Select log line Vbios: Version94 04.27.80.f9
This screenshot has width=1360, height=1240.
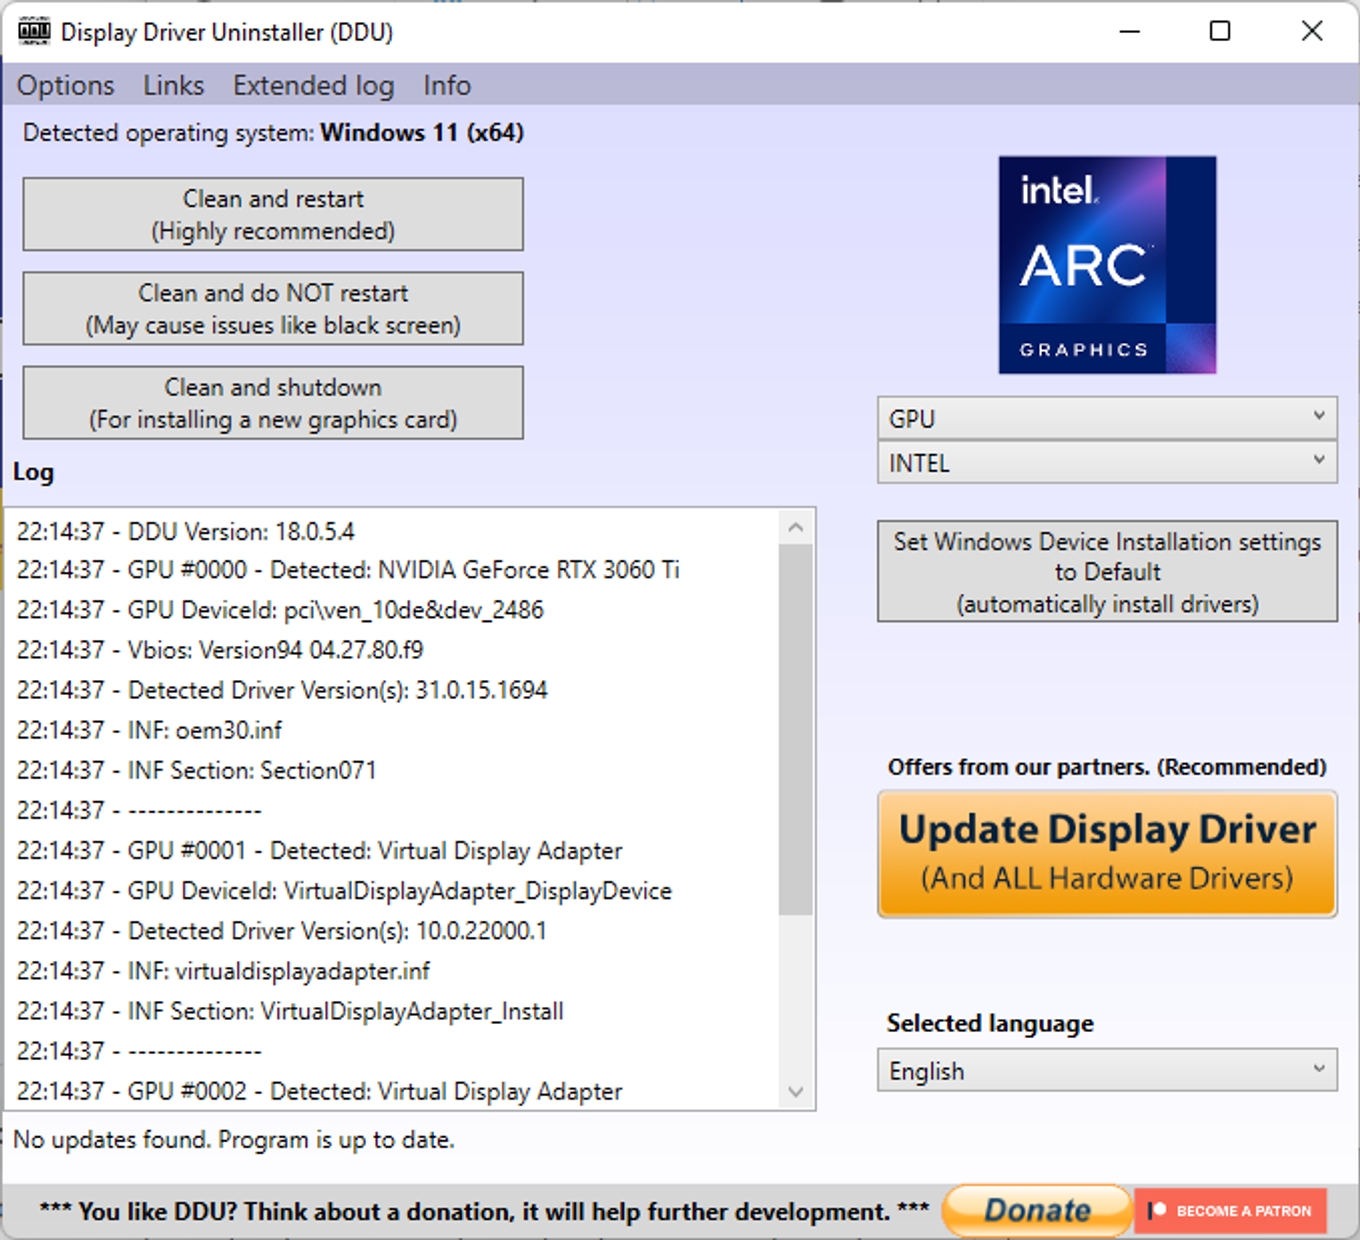coord(220,650)
